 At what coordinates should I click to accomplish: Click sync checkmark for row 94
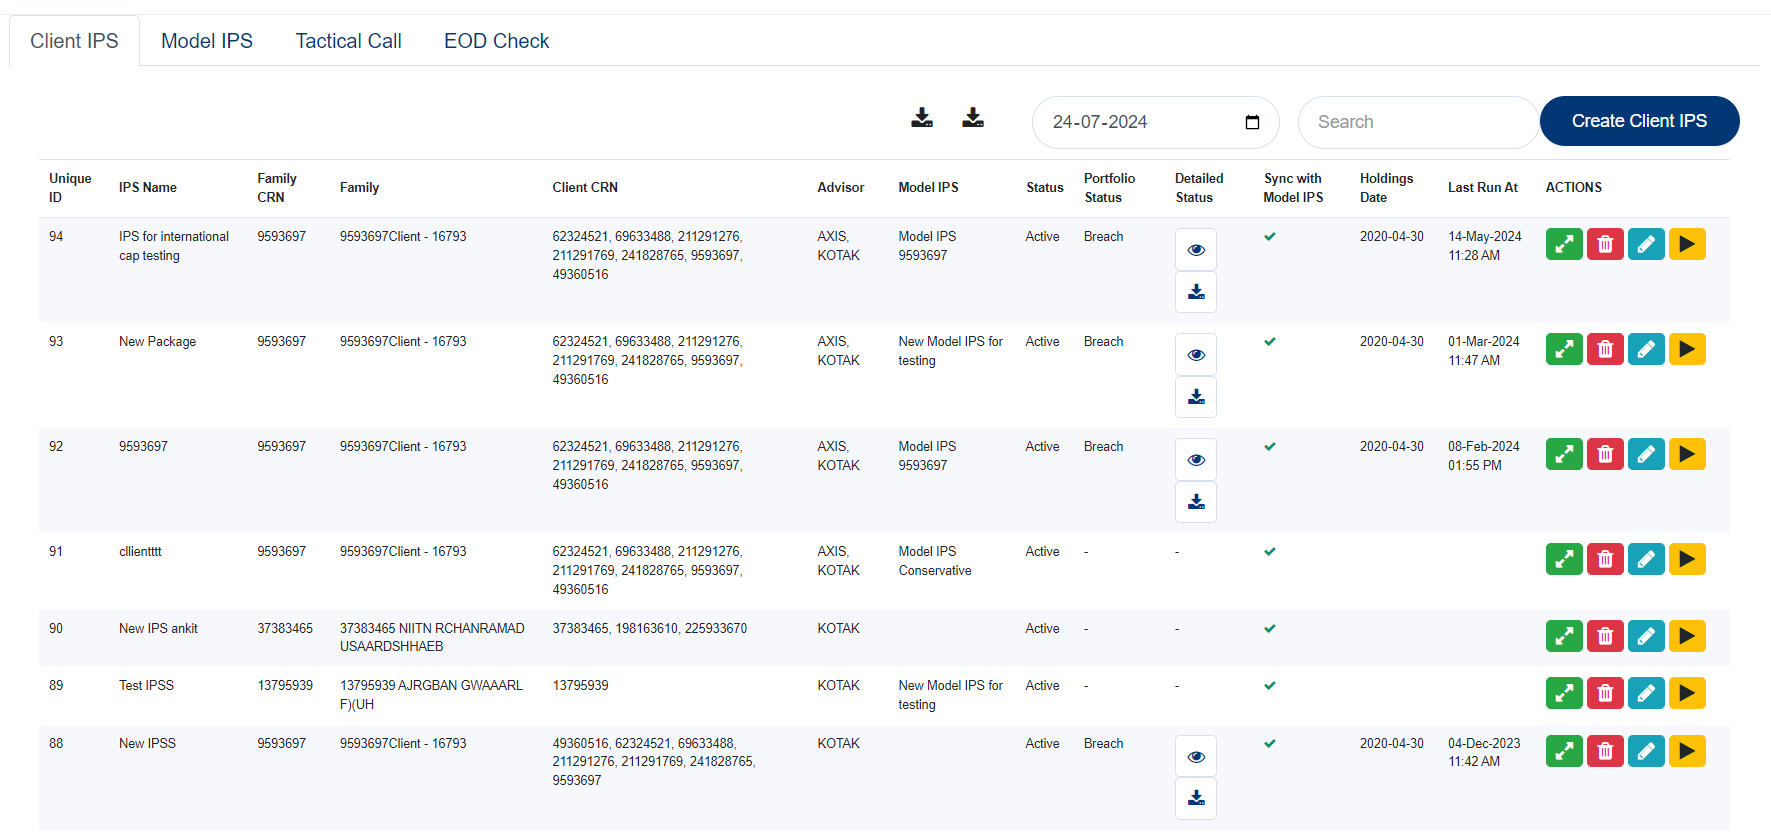[x=1270, y=237]
